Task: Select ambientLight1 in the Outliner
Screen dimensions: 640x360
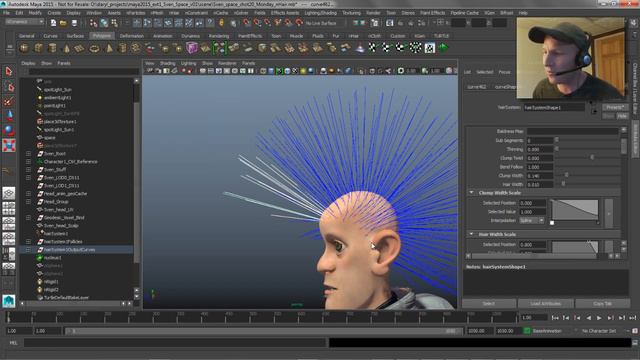Action: point(57,98)
